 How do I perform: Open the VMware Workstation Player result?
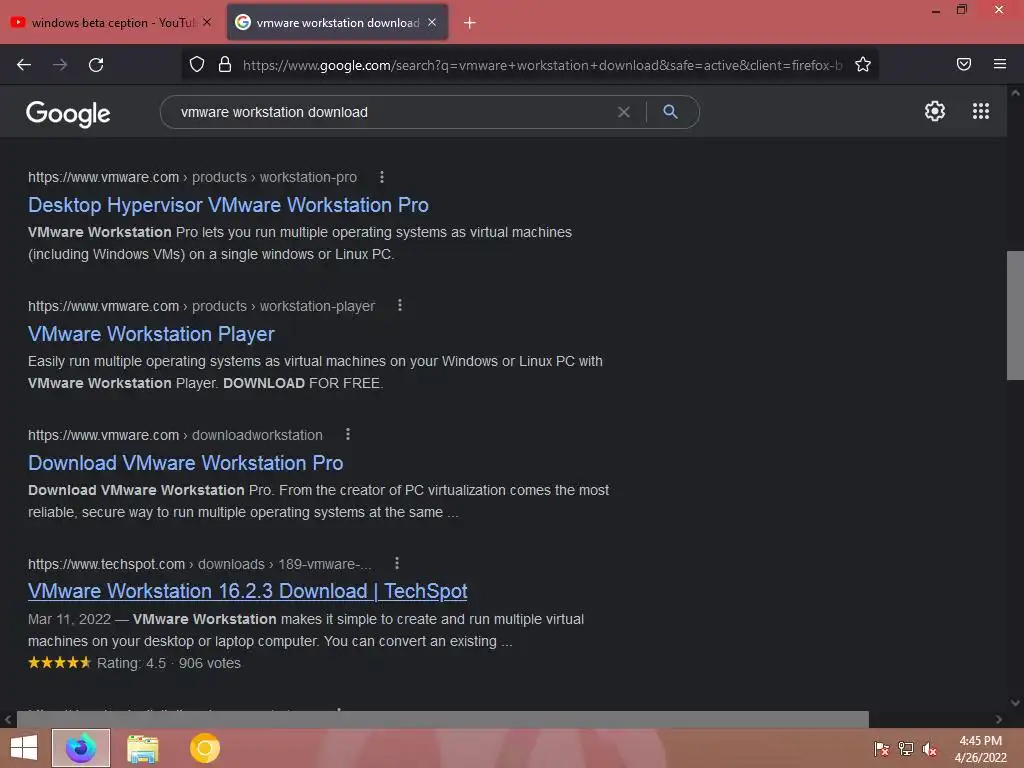coord(151,334)
